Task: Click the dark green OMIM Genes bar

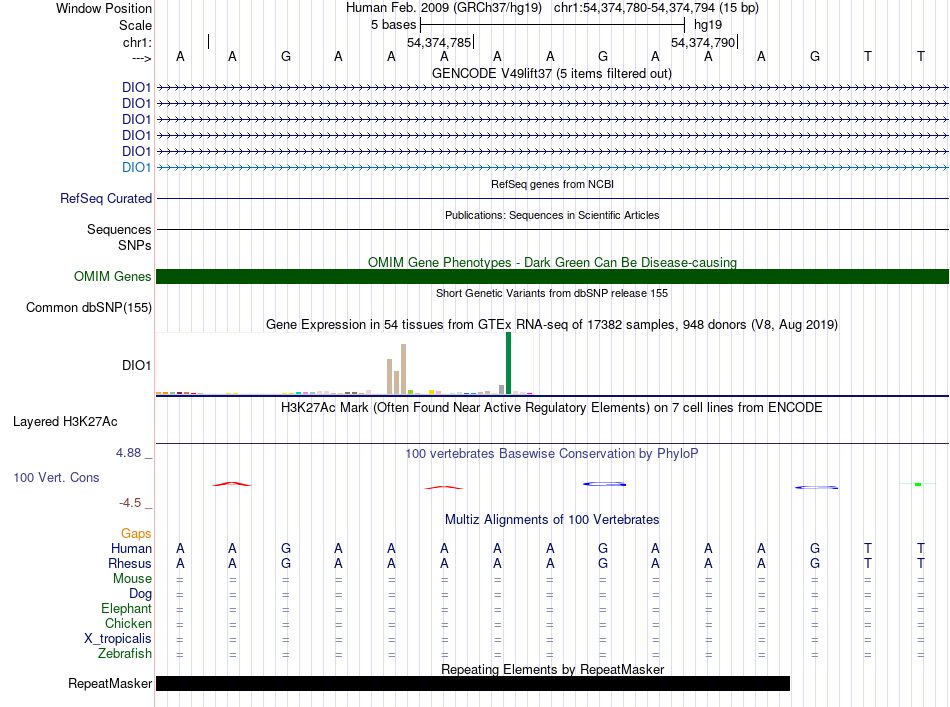Action: 552,276
